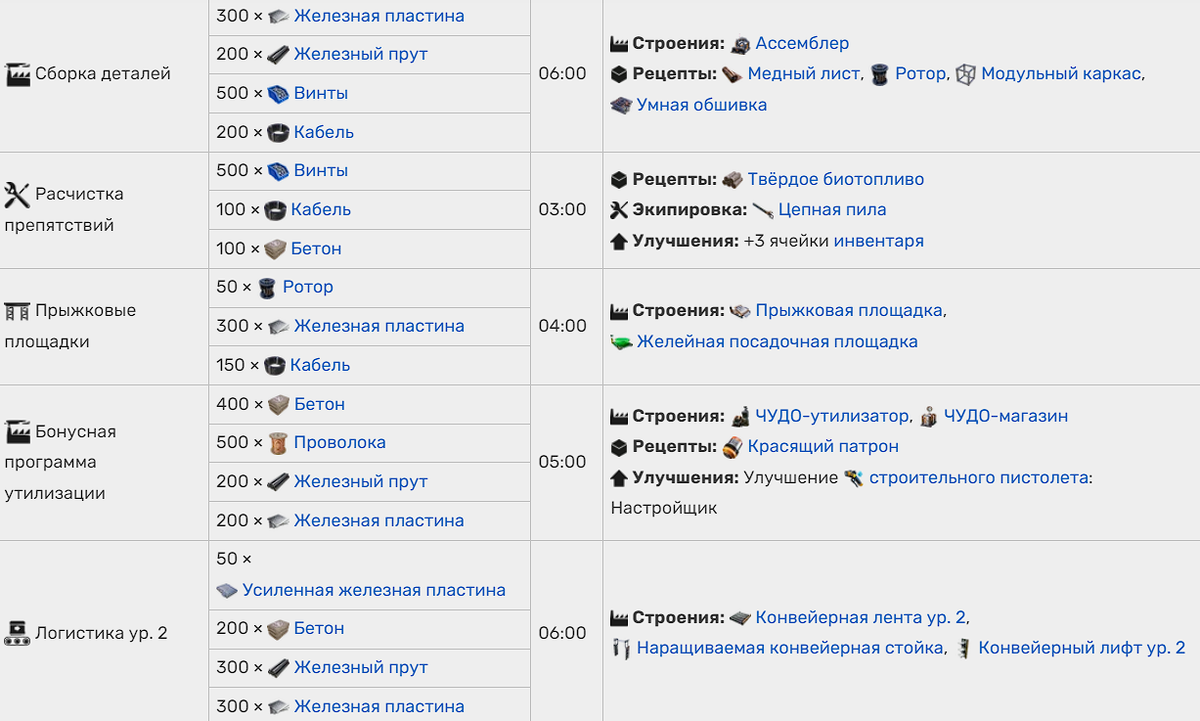Click the reinforced iron plate icon
This screenshot has height=721, width=1200.
[227, 591]
